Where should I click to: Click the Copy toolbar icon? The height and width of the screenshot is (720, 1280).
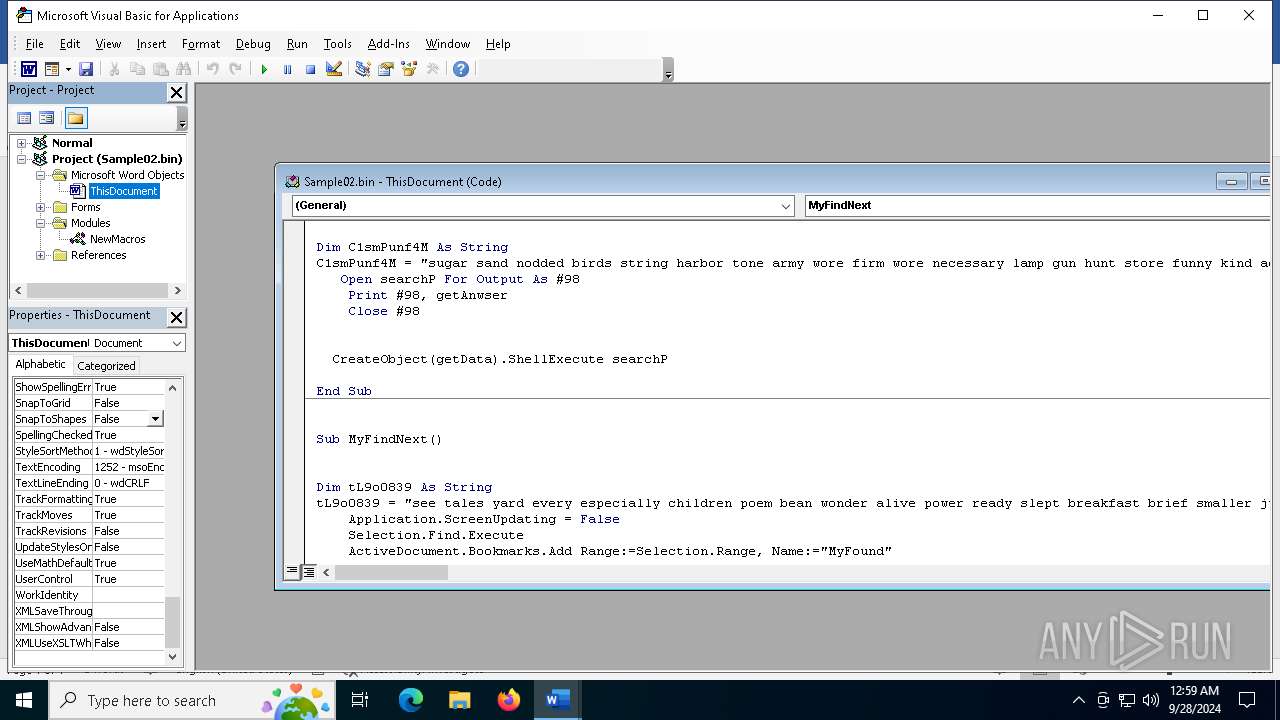coord(137,69)
